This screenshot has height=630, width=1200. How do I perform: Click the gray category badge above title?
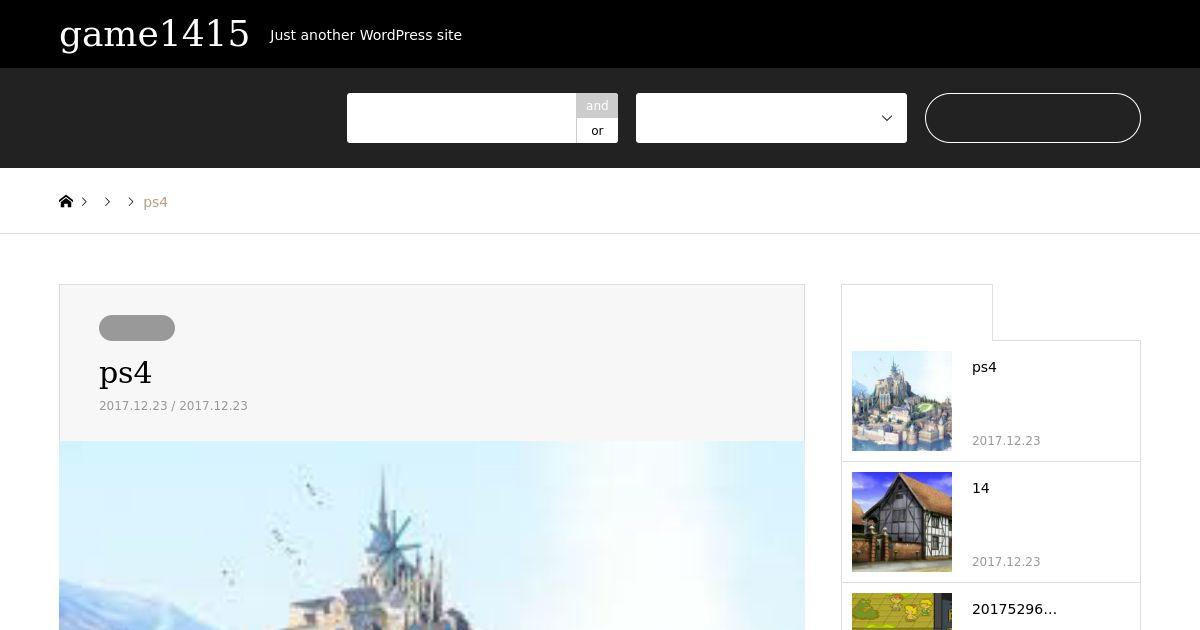tap(137, 328)
